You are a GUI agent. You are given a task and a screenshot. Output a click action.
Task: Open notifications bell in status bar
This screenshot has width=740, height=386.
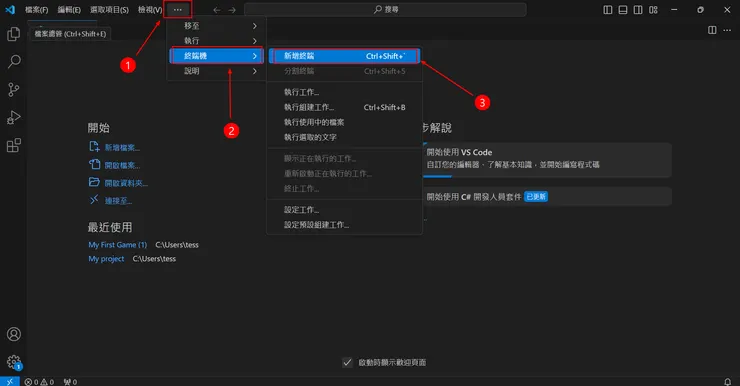[x=727, y=382]
